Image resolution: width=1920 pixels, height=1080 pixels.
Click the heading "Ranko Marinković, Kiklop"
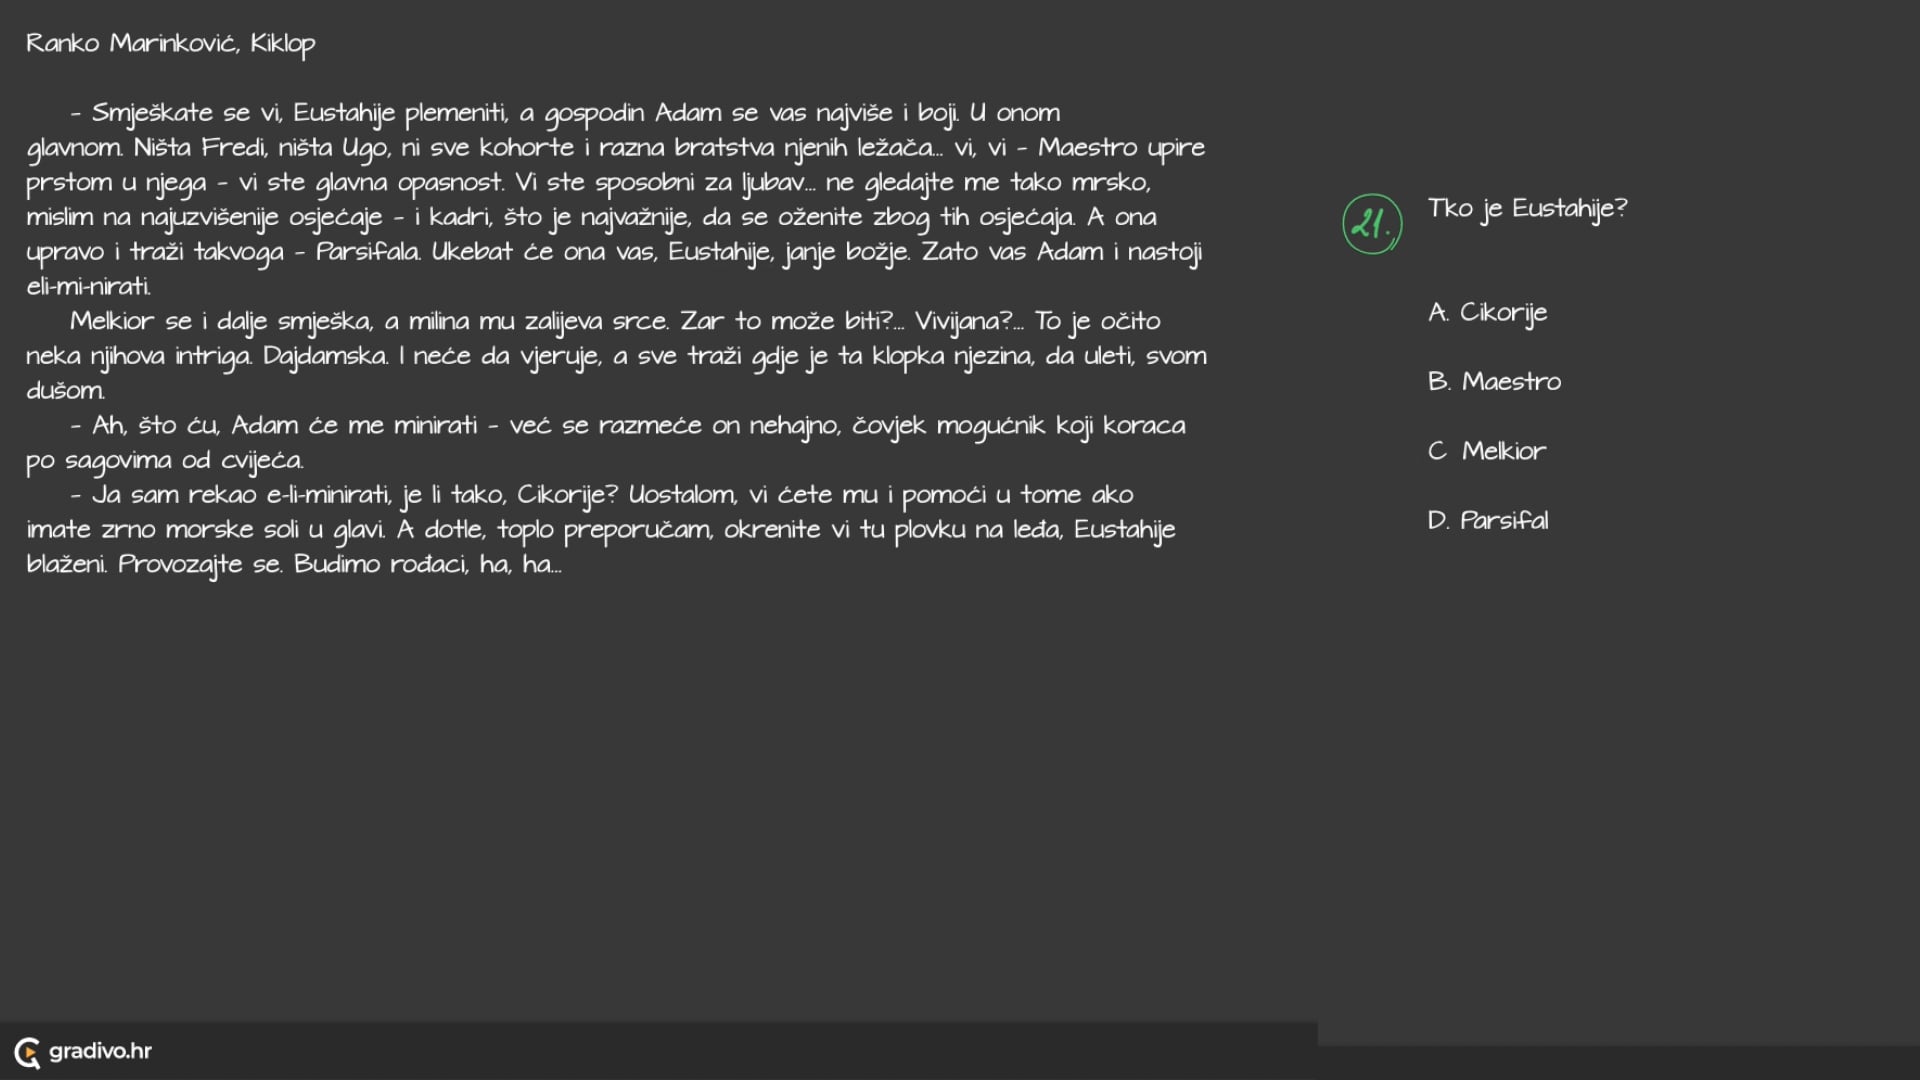coord(170,43)
